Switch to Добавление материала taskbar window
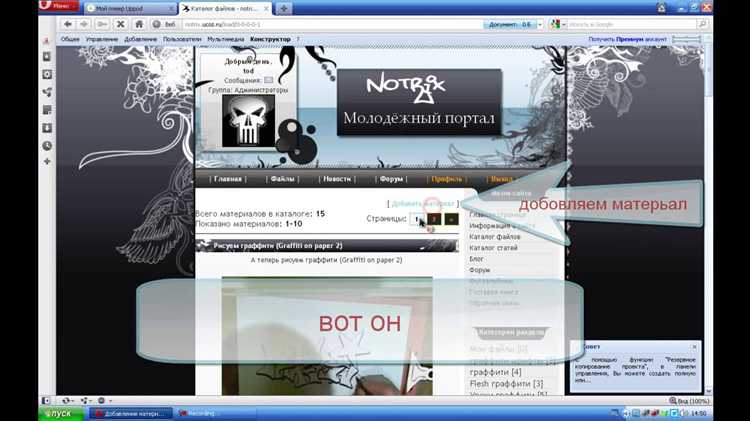Viewport: 750px width, 421px height. click(x=130, y=413)
